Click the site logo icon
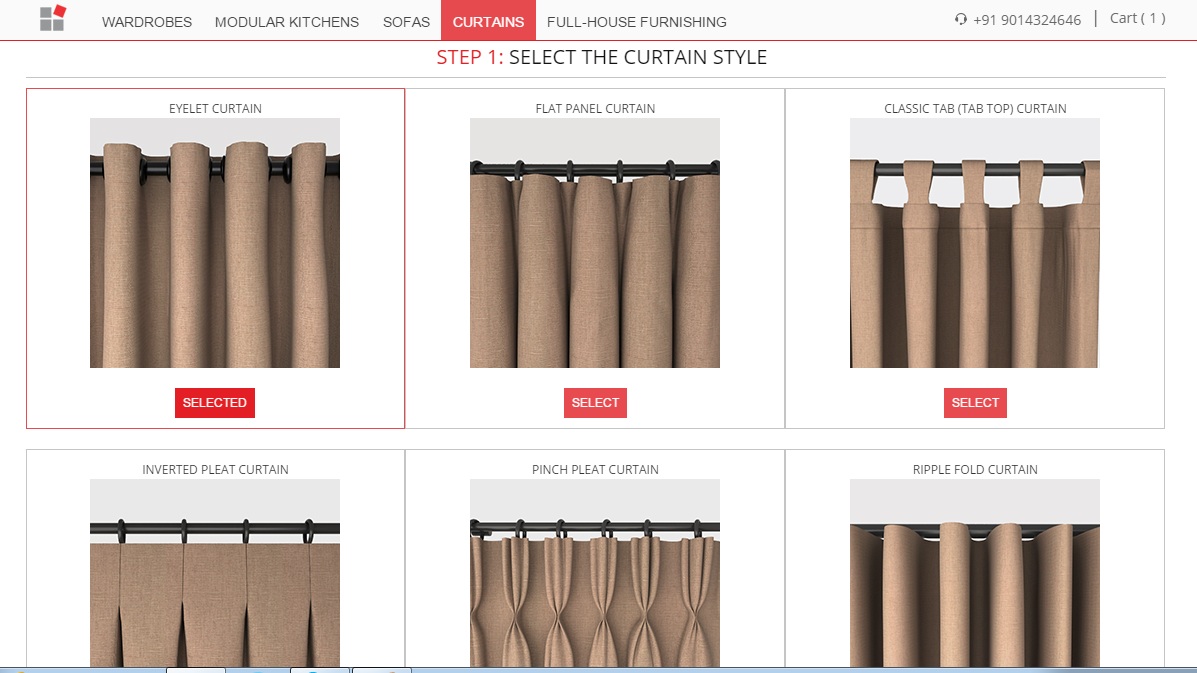The height and width of the screenshot is (673, 1197). tap(53, 18)
